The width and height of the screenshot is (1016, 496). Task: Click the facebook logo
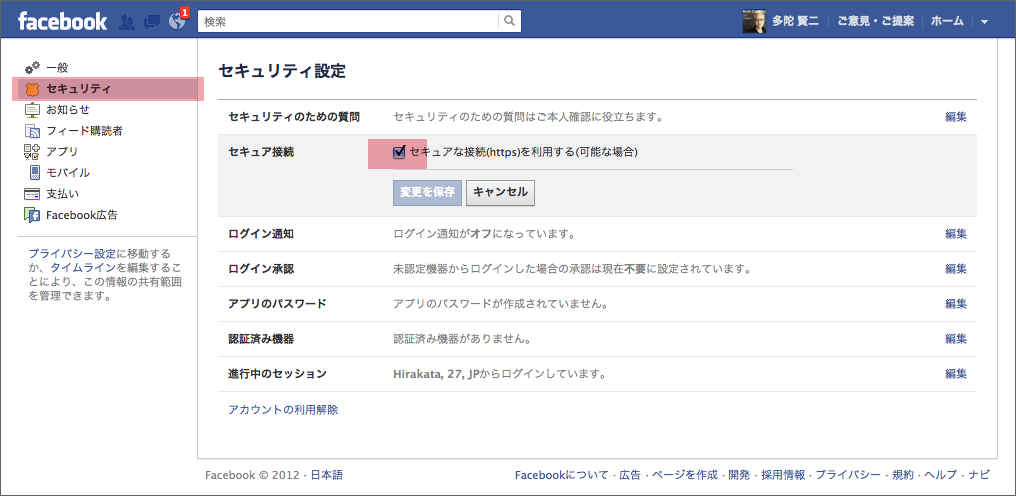point(62,21)
